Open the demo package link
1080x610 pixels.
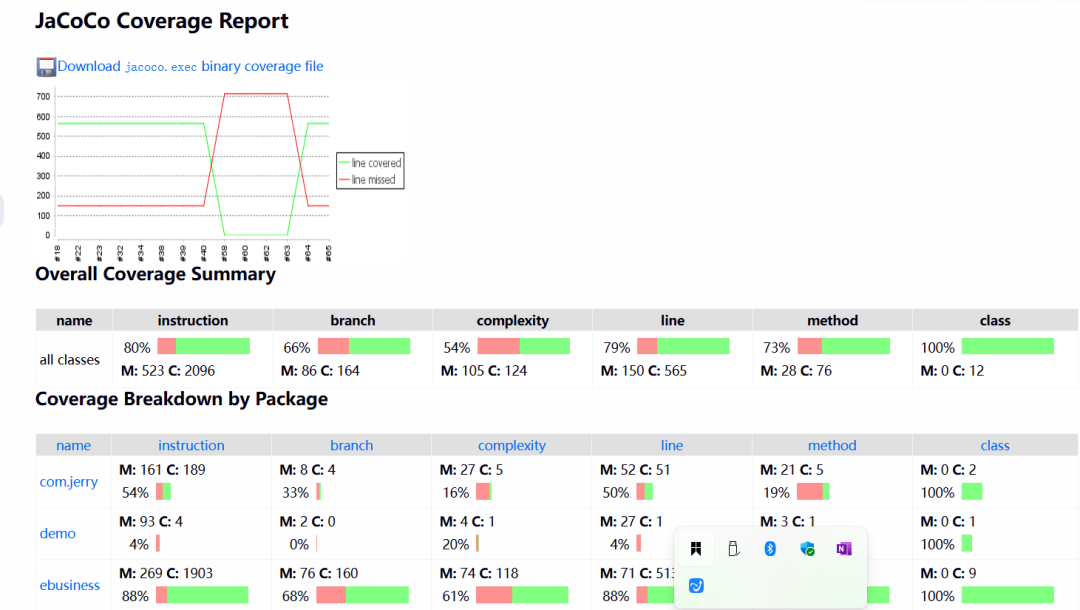[57, 534]
